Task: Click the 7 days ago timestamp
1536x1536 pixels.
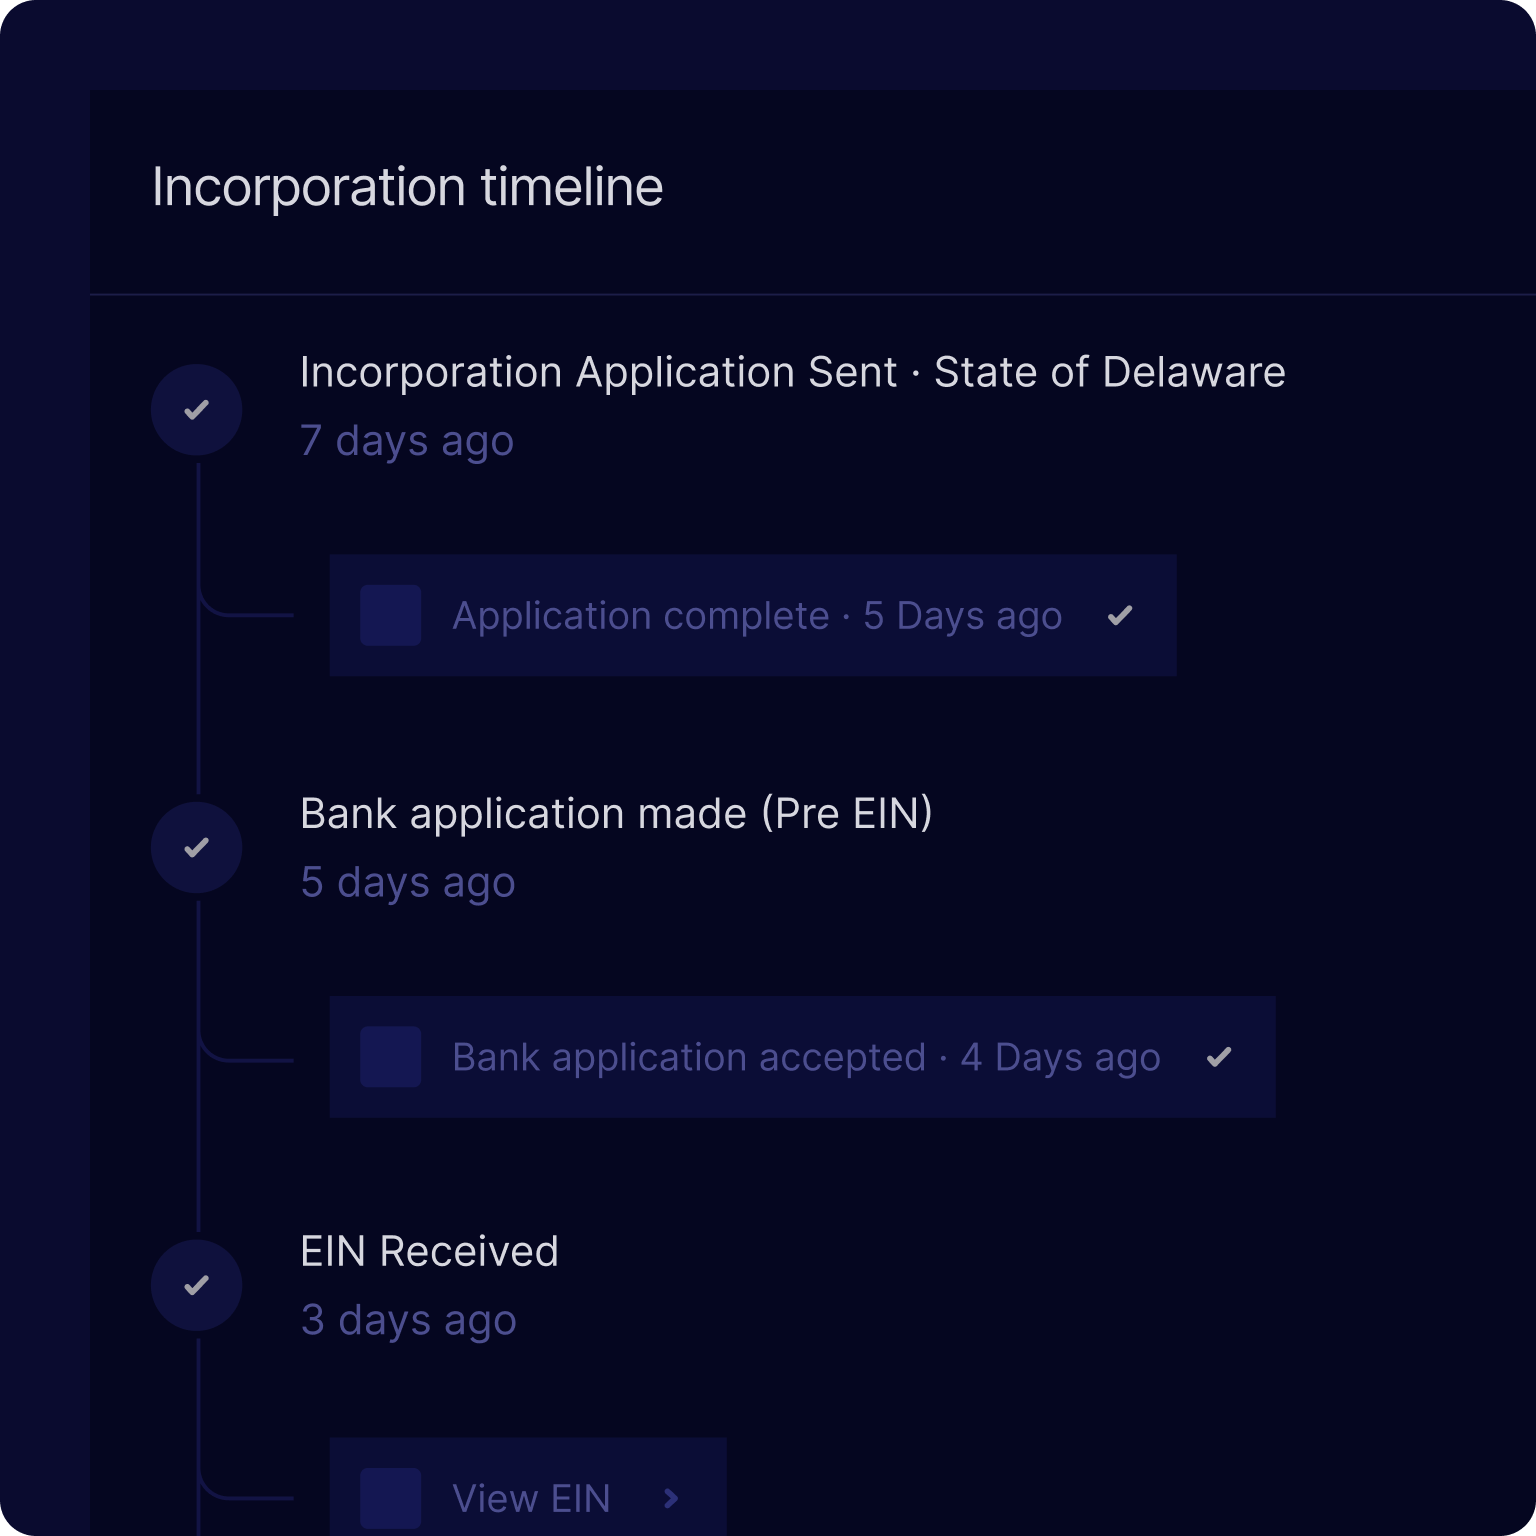Action: click(x=407, y=441)
